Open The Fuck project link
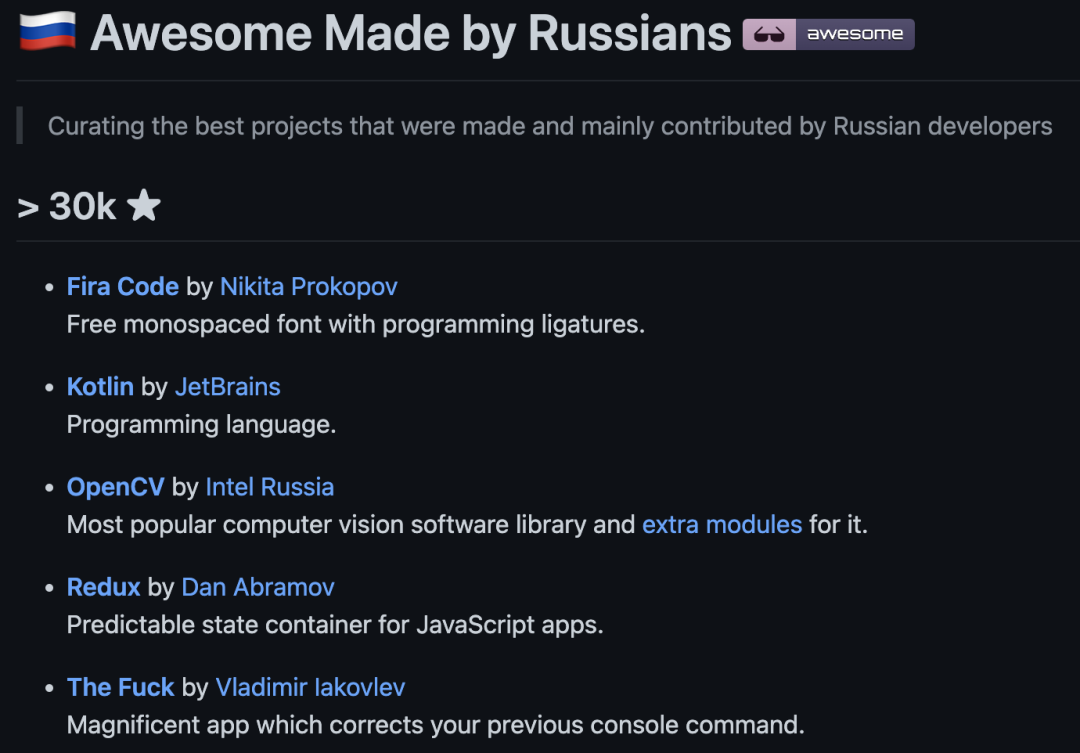Image resolution: width=1080 pixels, height=753 pixels. tap(120, 688)
